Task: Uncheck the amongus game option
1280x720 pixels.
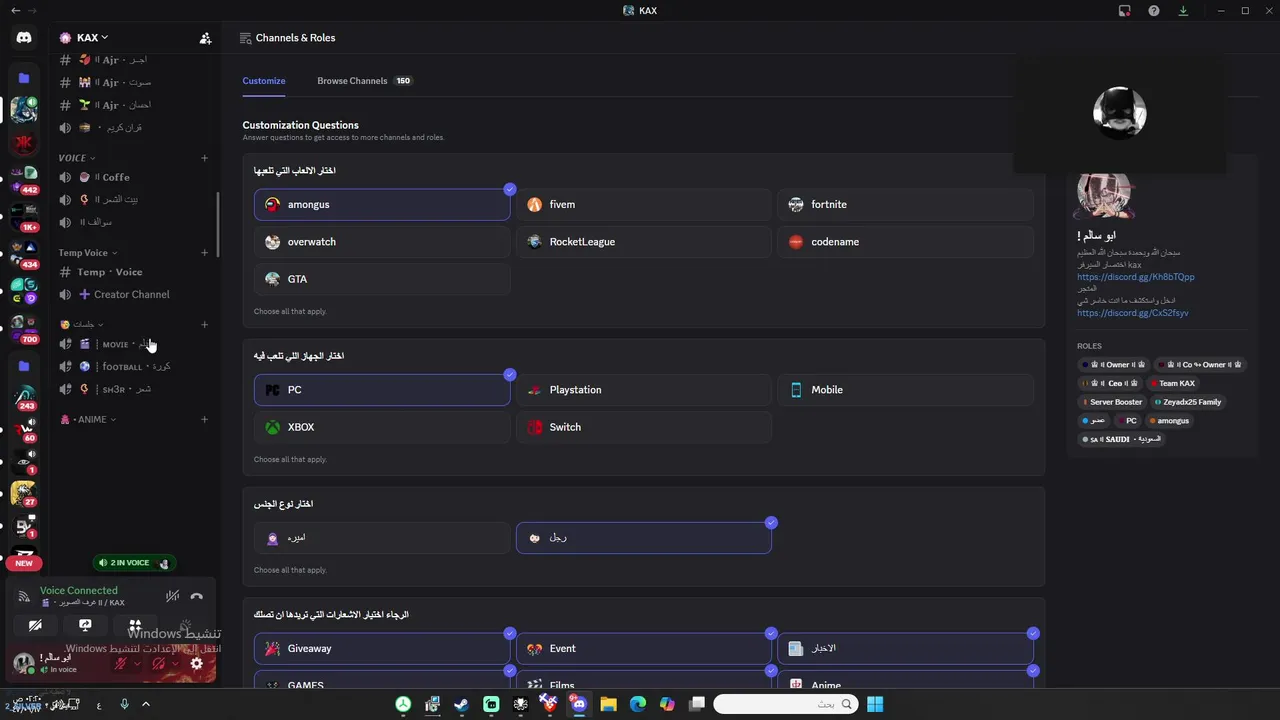Action: tap(382, 204)
